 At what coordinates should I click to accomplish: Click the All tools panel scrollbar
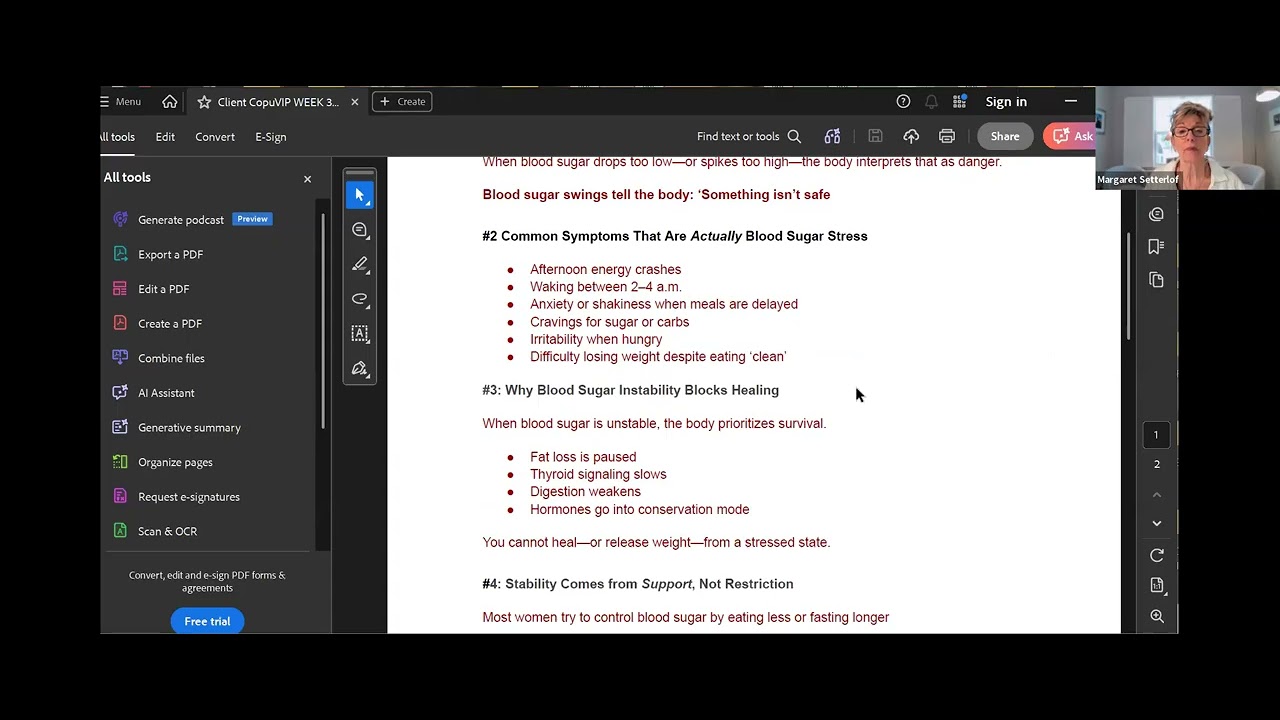[323, 320]
